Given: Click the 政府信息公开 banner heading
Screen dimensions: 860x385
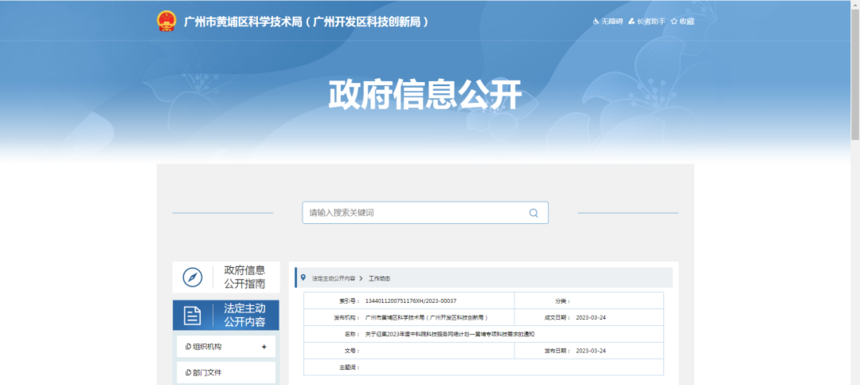Looking at the screenshot, I should [425, 95].
